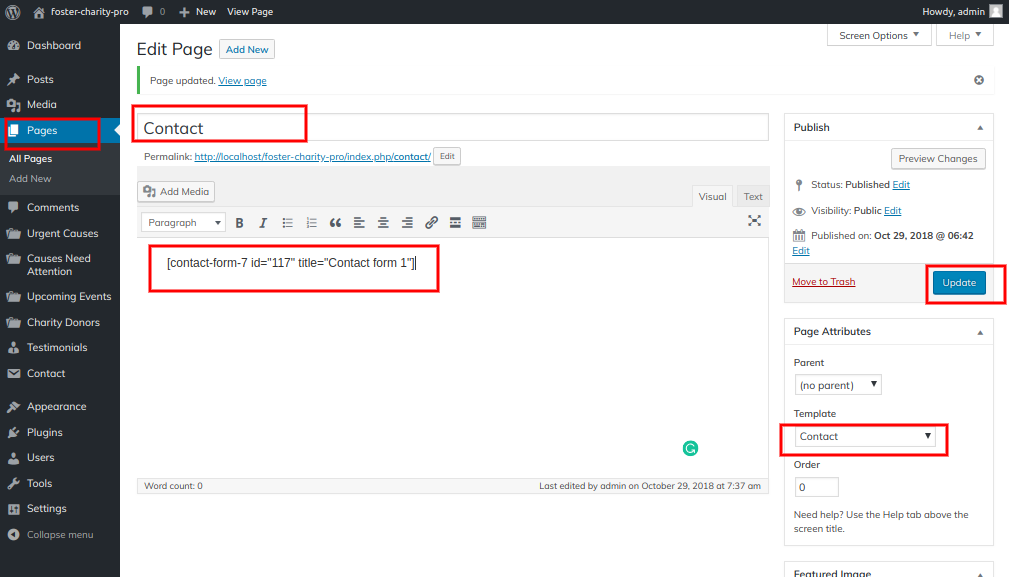1009x577 pixels.
Task: Open Howdy, admin account menu
Action: pos(961,12)
